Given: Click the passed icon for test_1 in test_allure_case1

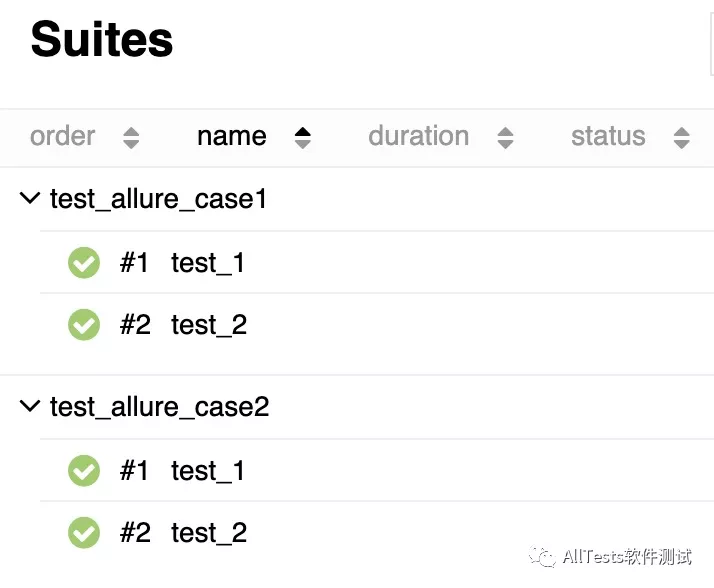Looking at the screenshot, I should tap(84, 263).
